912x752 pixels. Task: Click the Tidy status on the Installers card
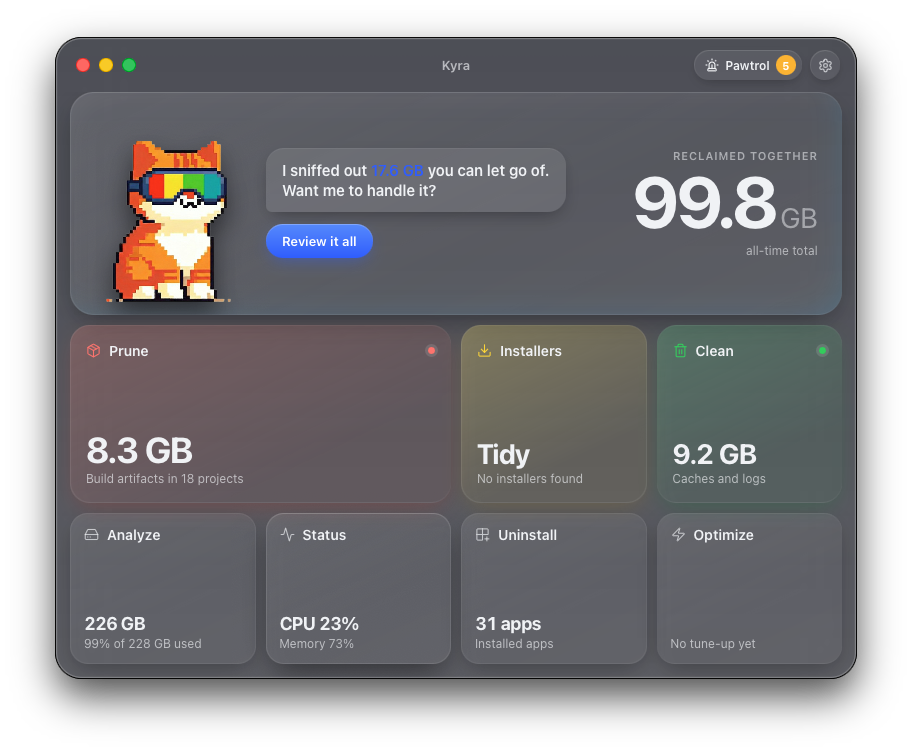pos(503,455)
